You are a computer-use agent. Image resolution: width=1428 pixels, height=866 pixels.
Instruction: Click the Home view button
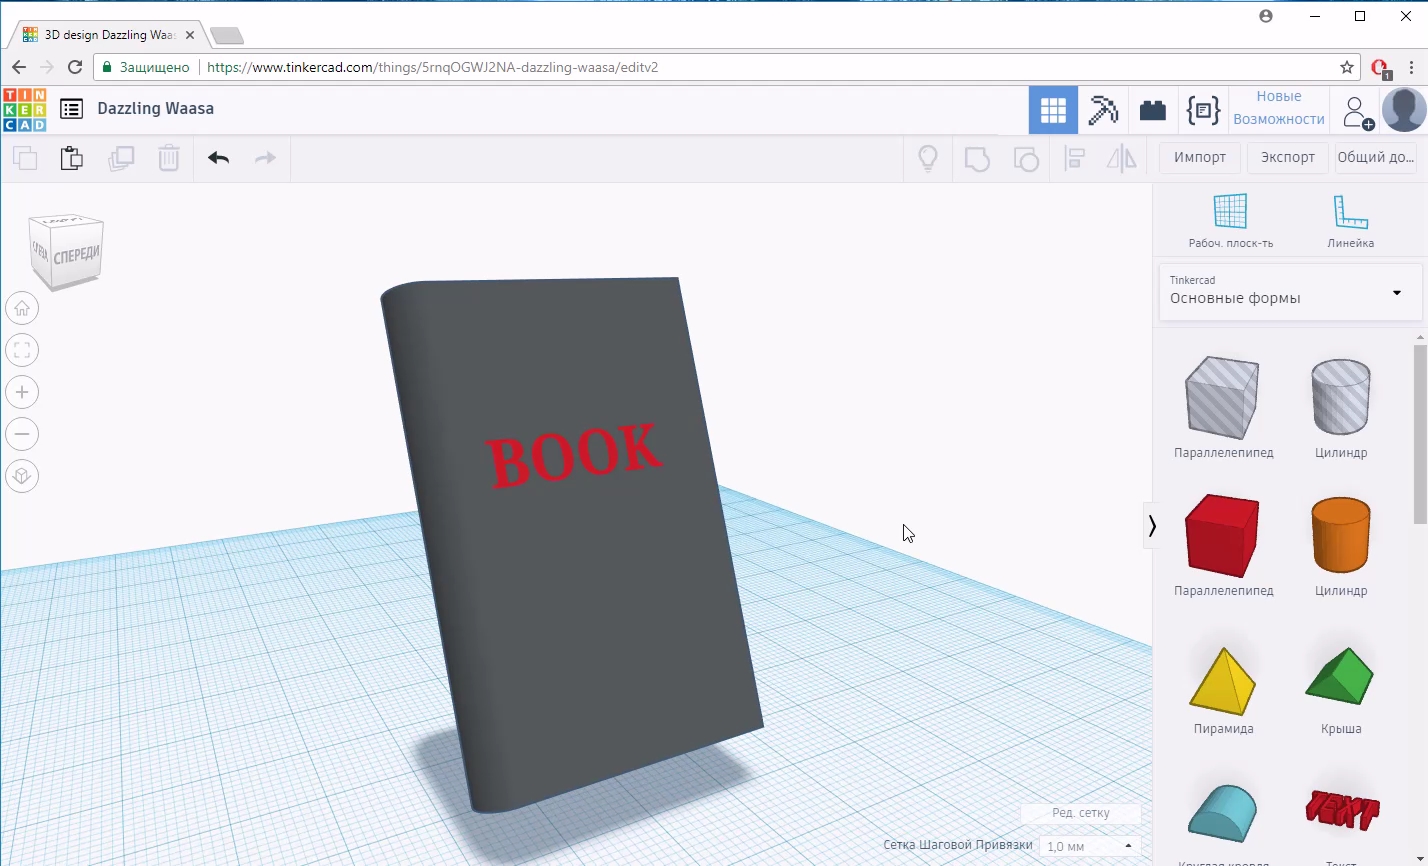point(22,308)
